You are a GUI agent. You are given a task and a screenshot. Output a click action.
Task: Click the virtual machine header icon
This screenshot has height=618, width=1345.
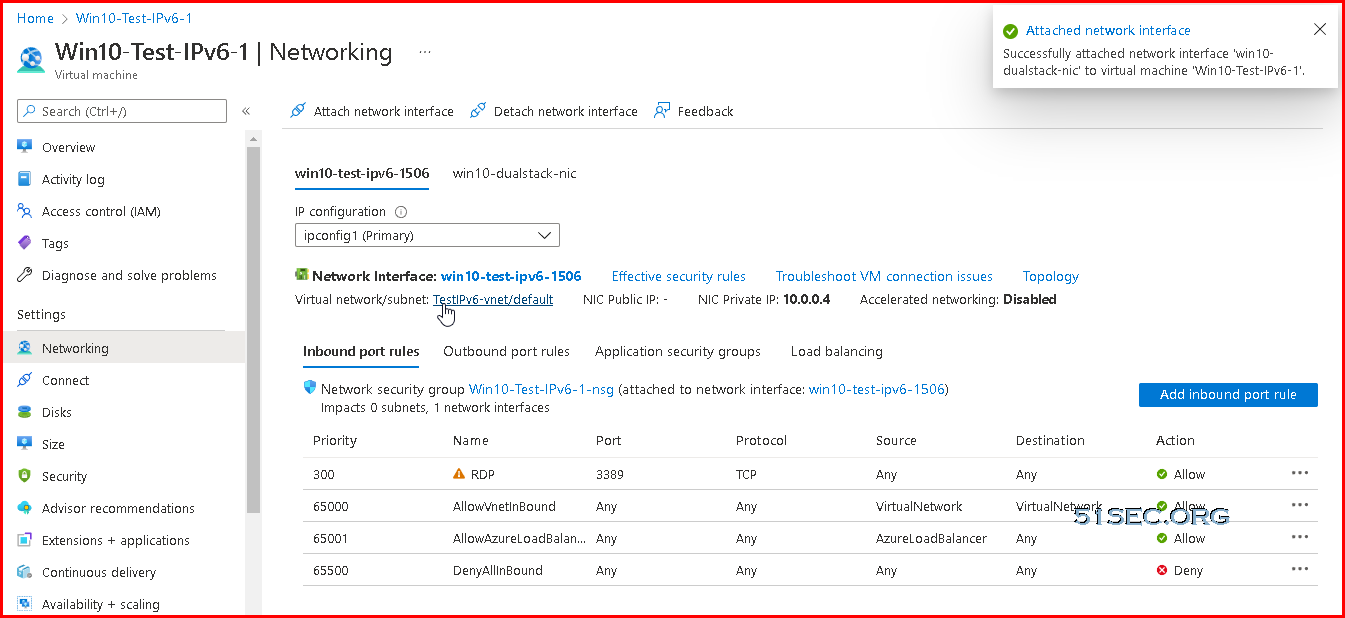coord(31,59)
